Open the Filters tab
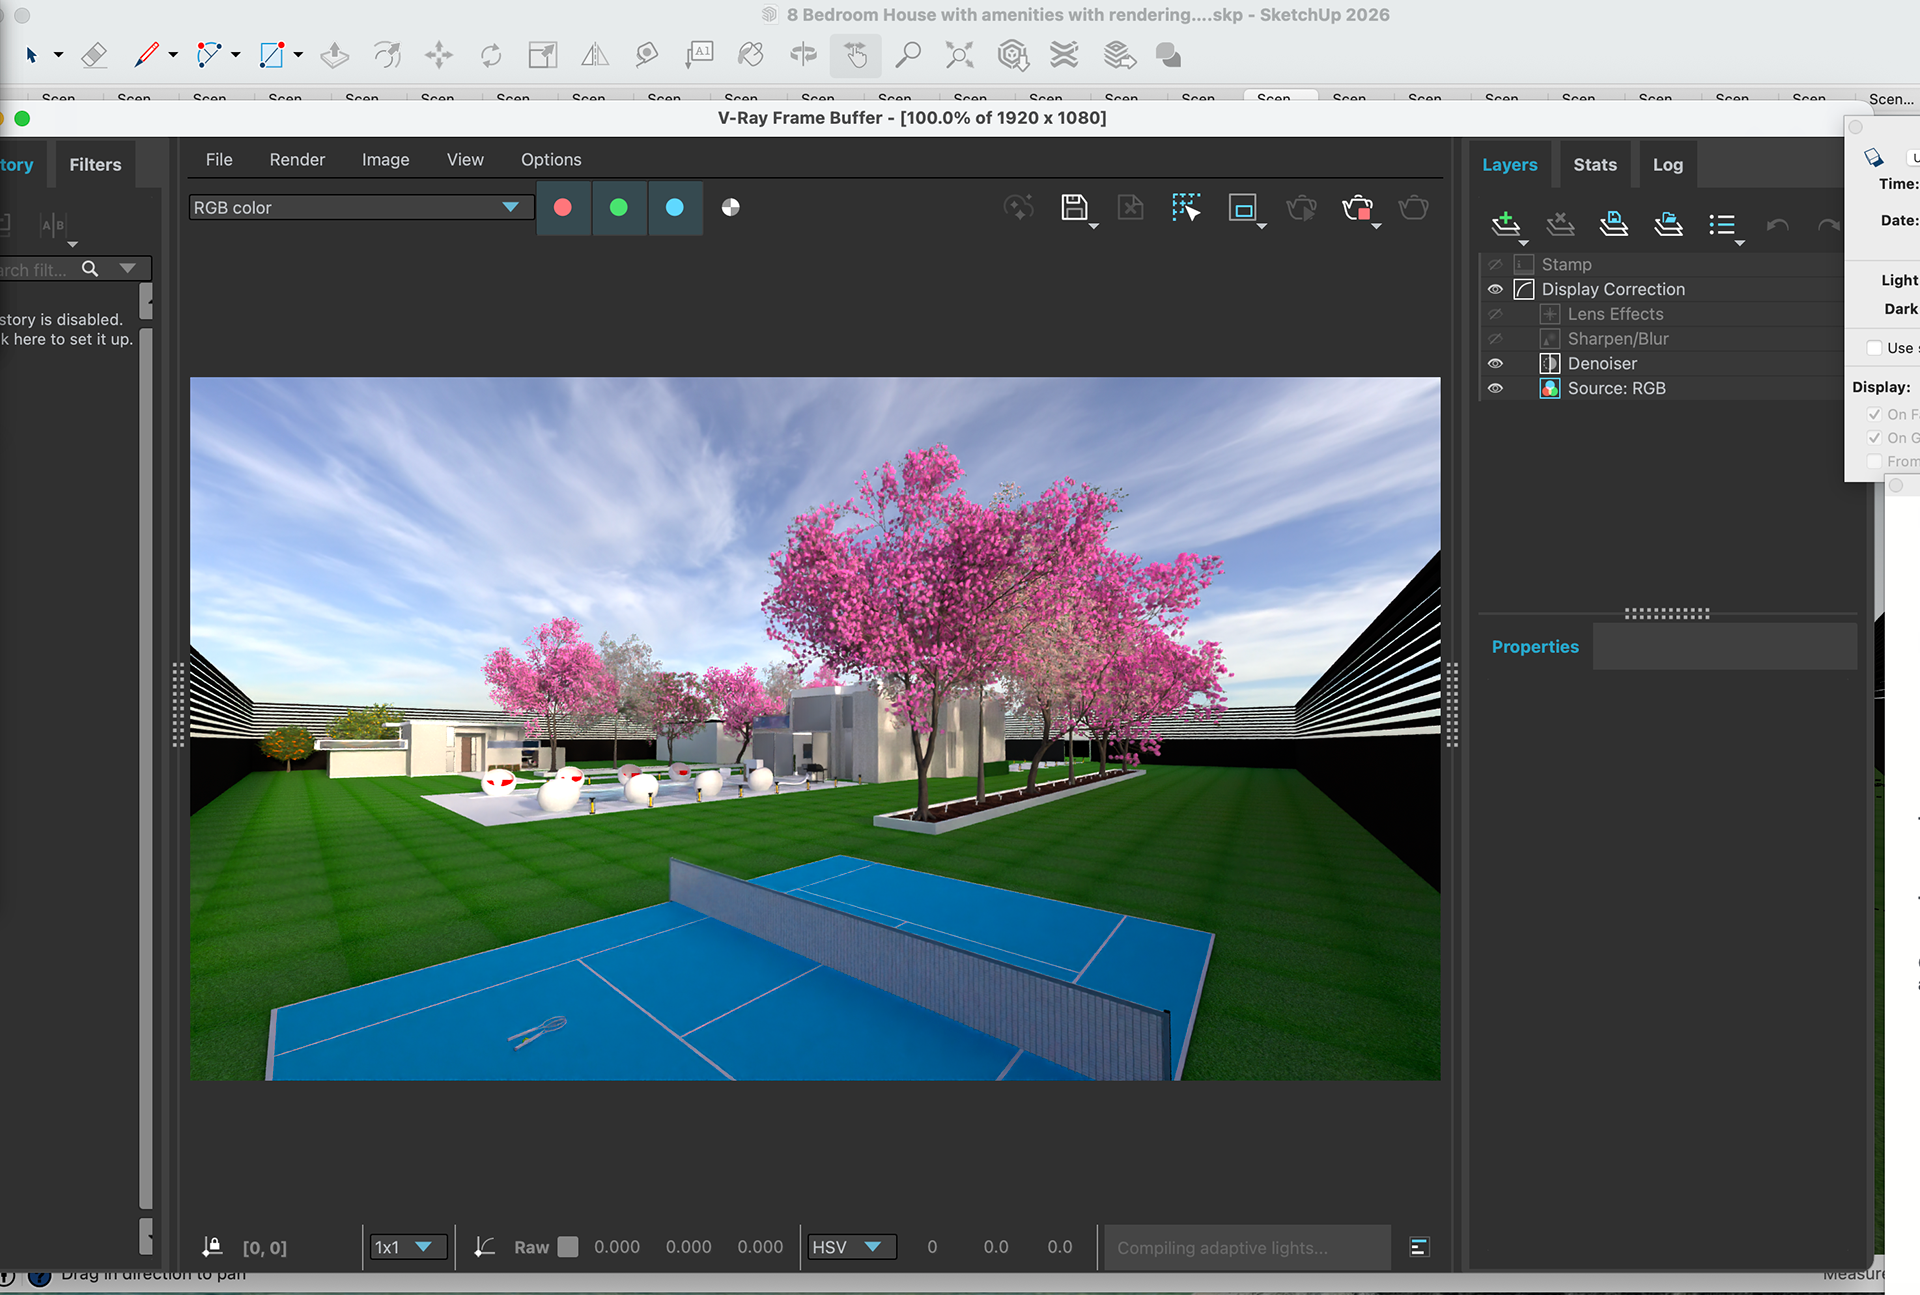The image size is (1920, 1295). pos(95,165)
